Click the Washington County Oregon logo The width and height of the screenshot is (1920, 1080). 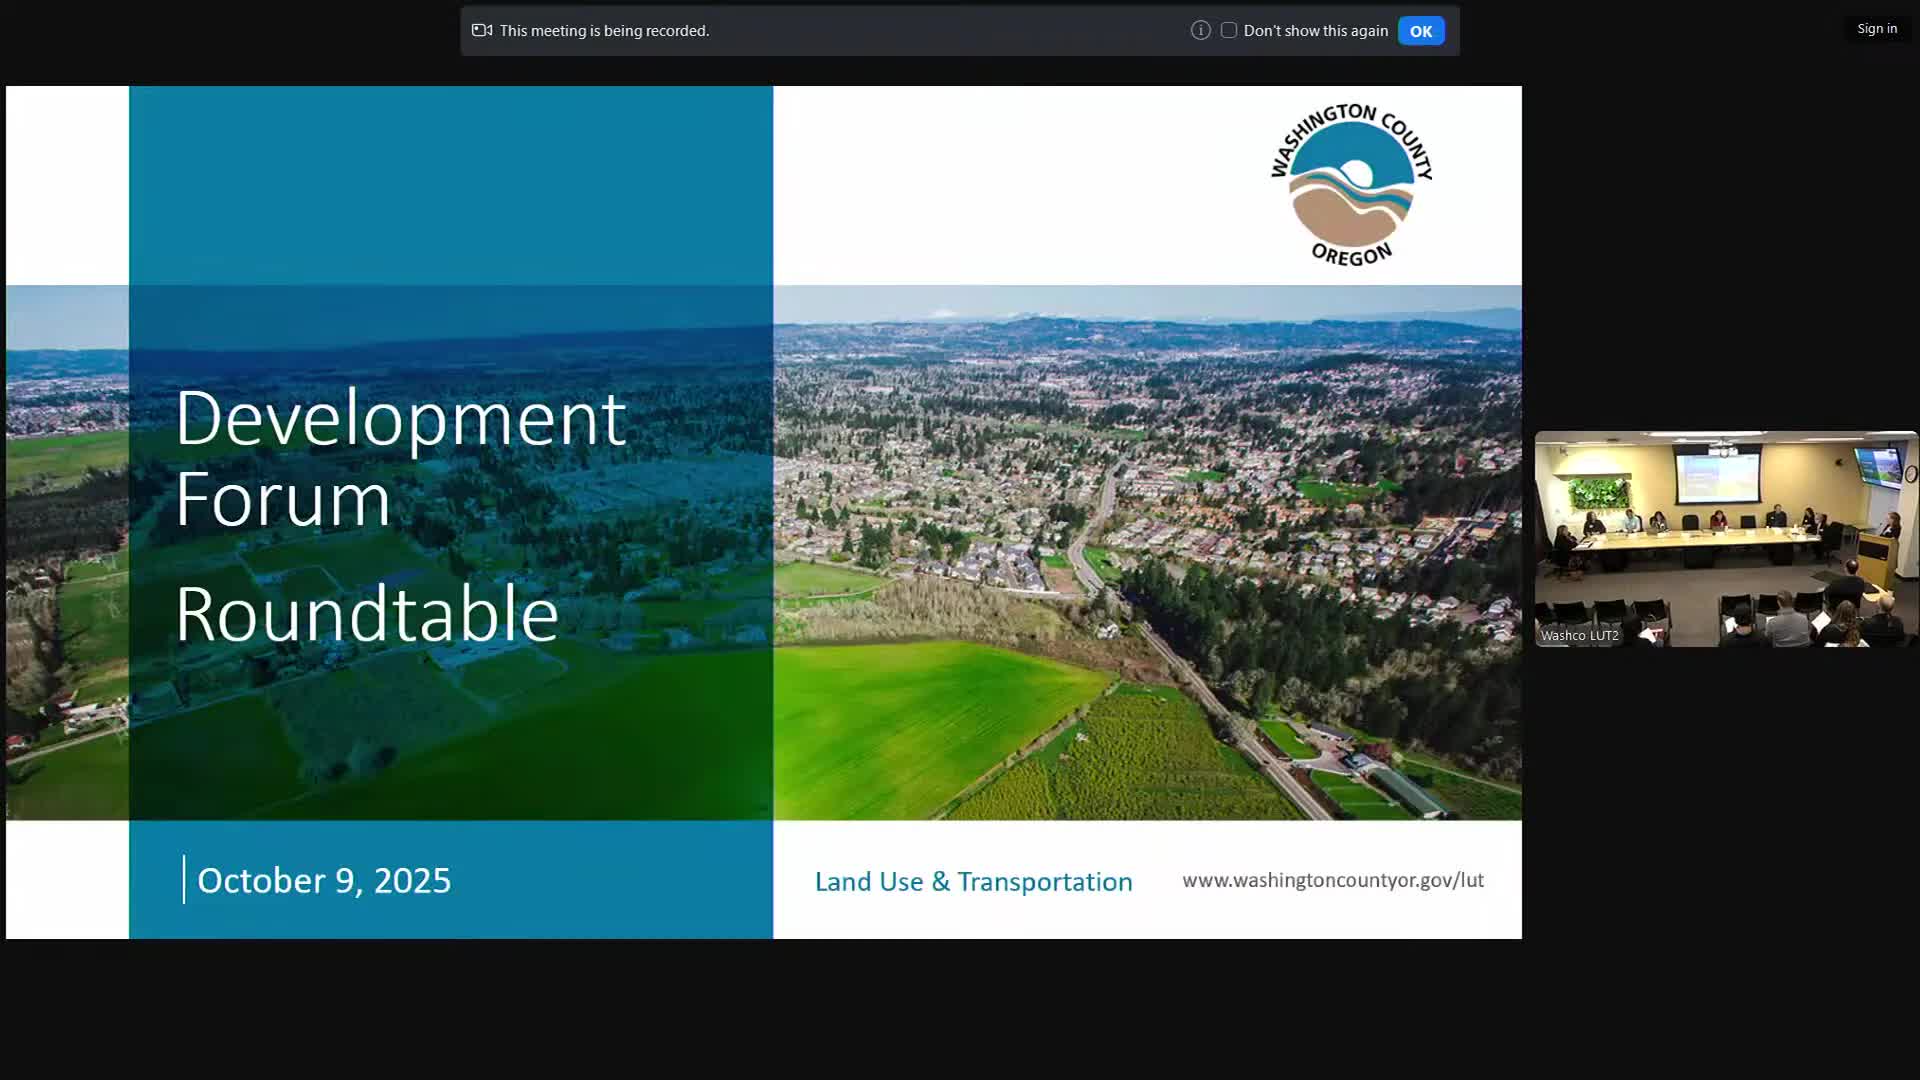[1351, 184]
